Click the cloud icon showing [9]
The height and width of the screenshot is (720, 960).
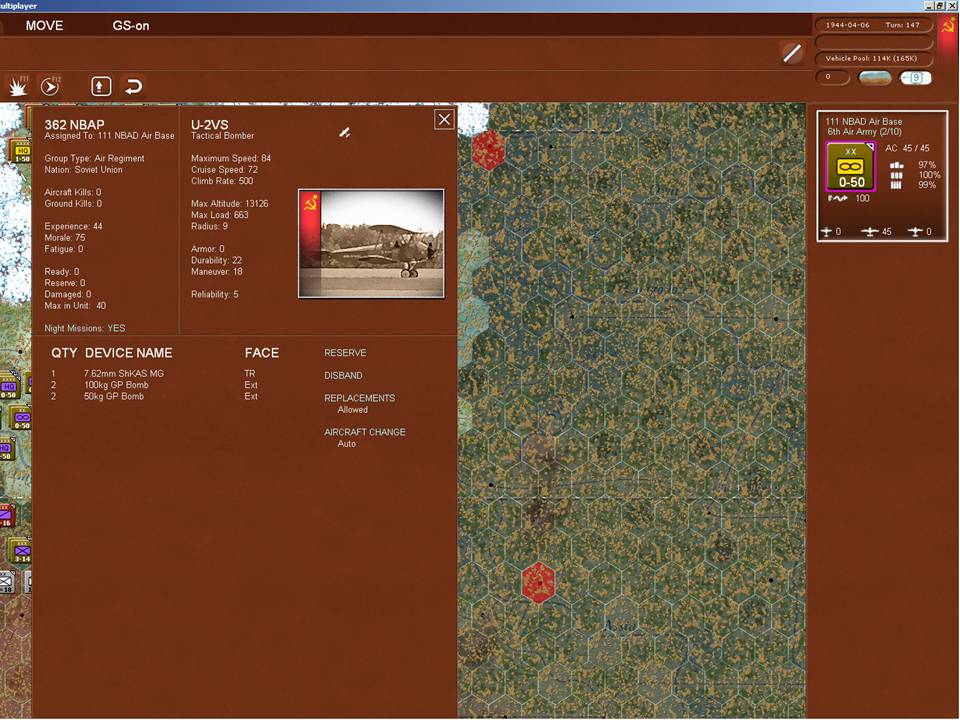[915, 78]
